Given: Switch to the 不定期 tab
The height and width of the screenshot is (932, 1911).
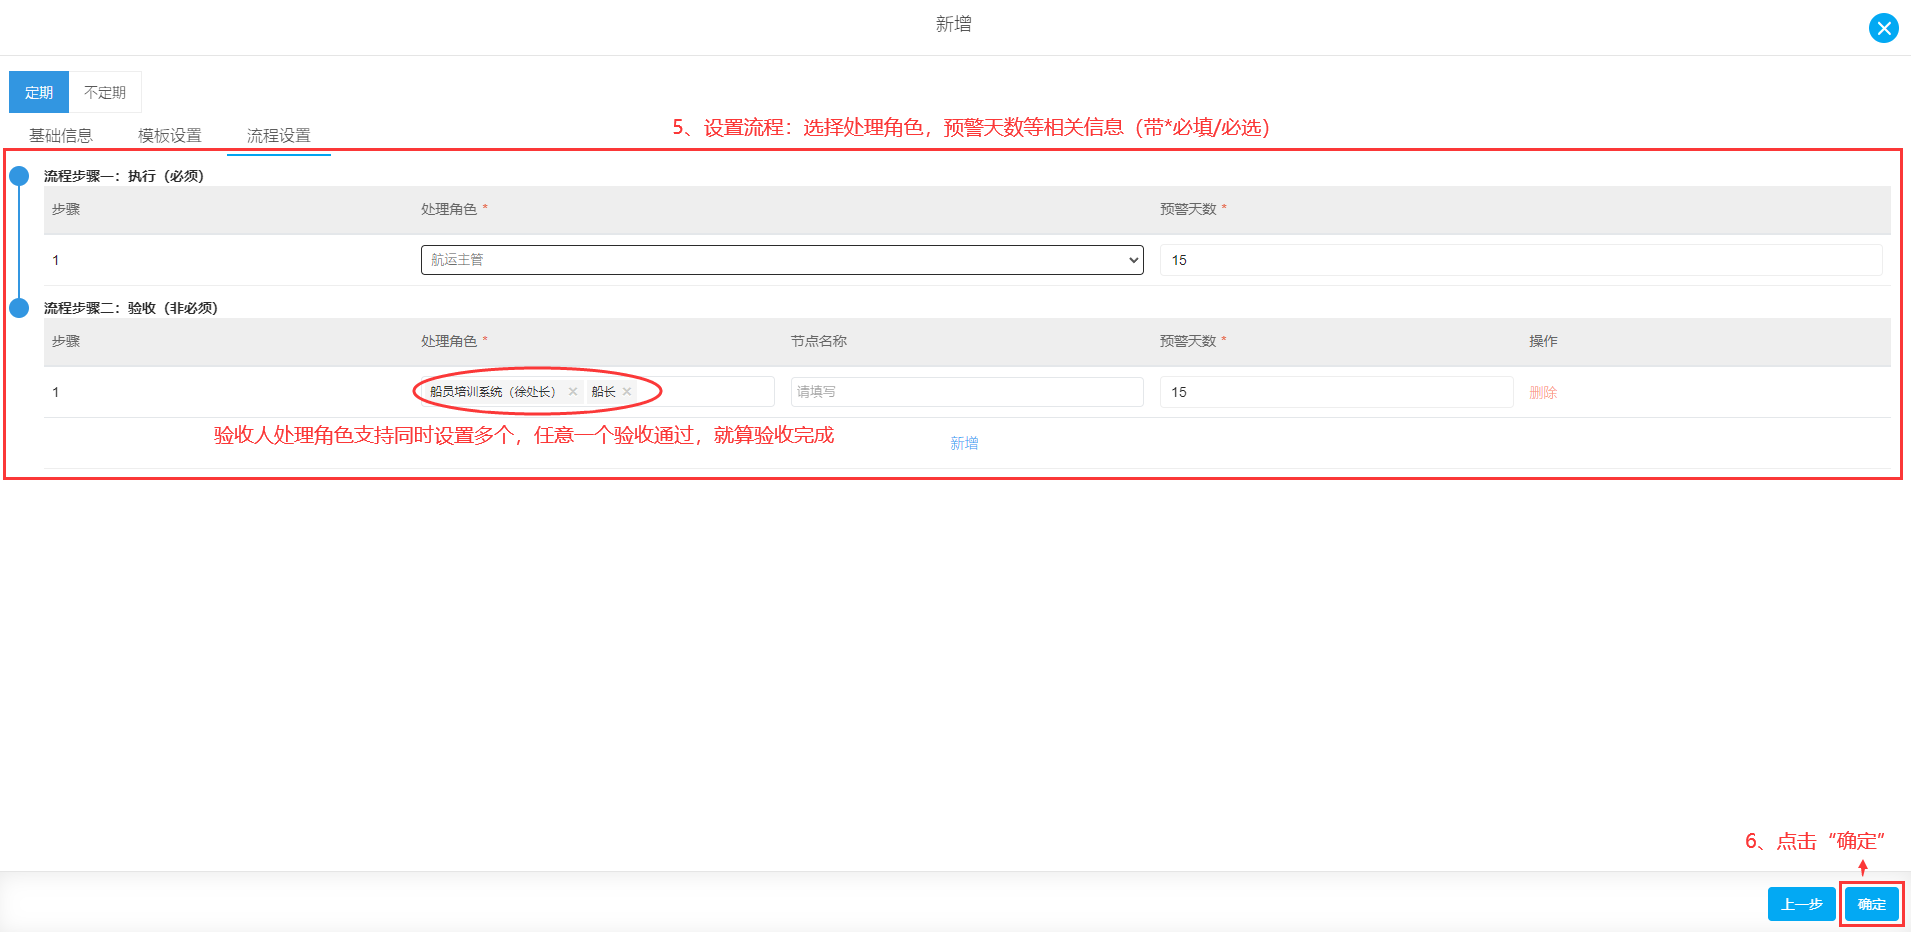Looking at the screenshot, I should coord(105,92).
